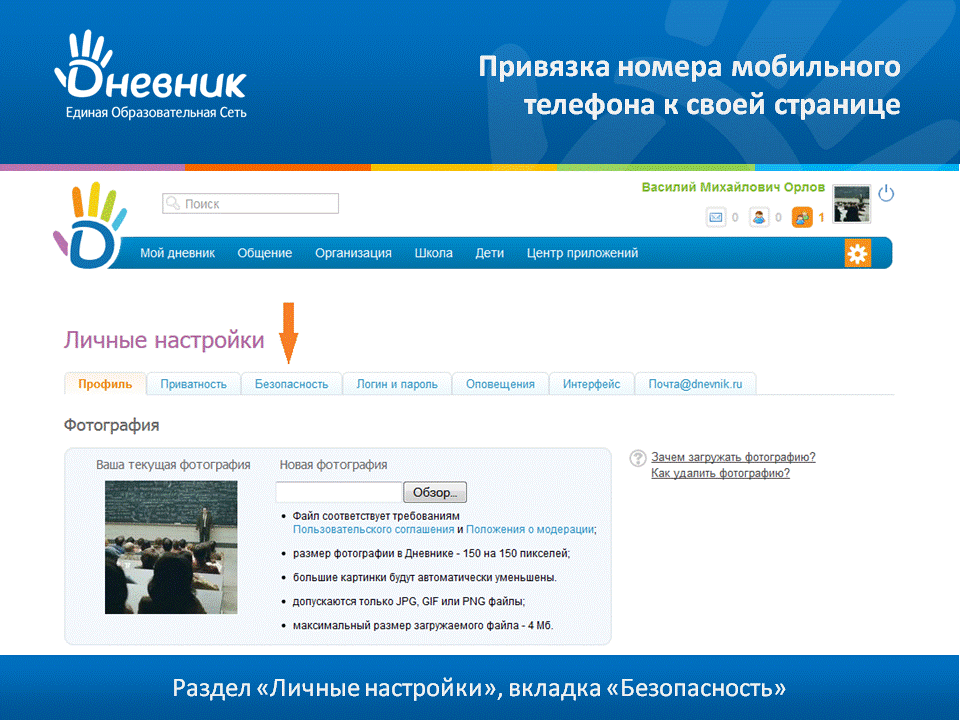Click the Новая фотография label
The height and width of the screenshot is (720, 960).
(333, 465)
